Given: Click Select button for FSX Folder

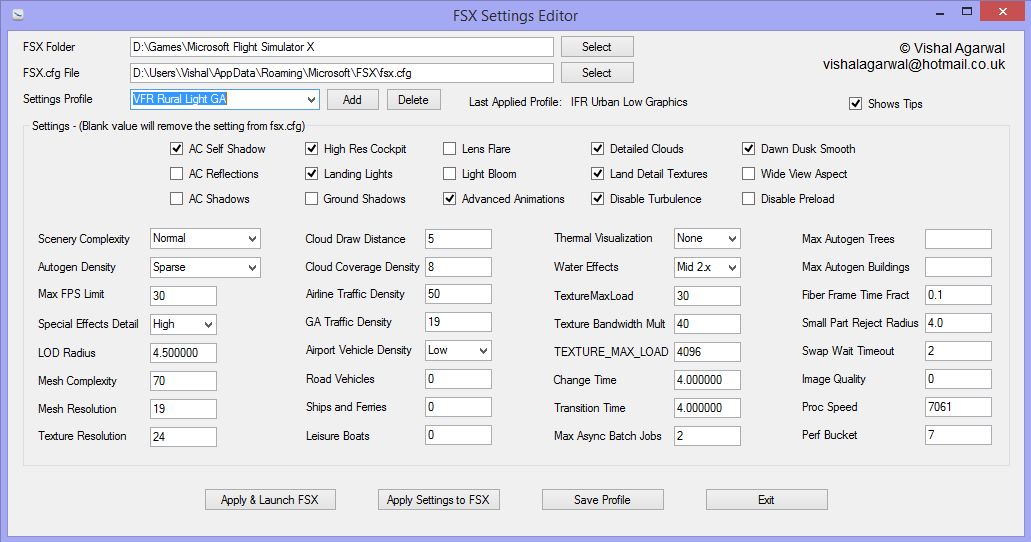Looking at the screenshot, I should [597, 47].
